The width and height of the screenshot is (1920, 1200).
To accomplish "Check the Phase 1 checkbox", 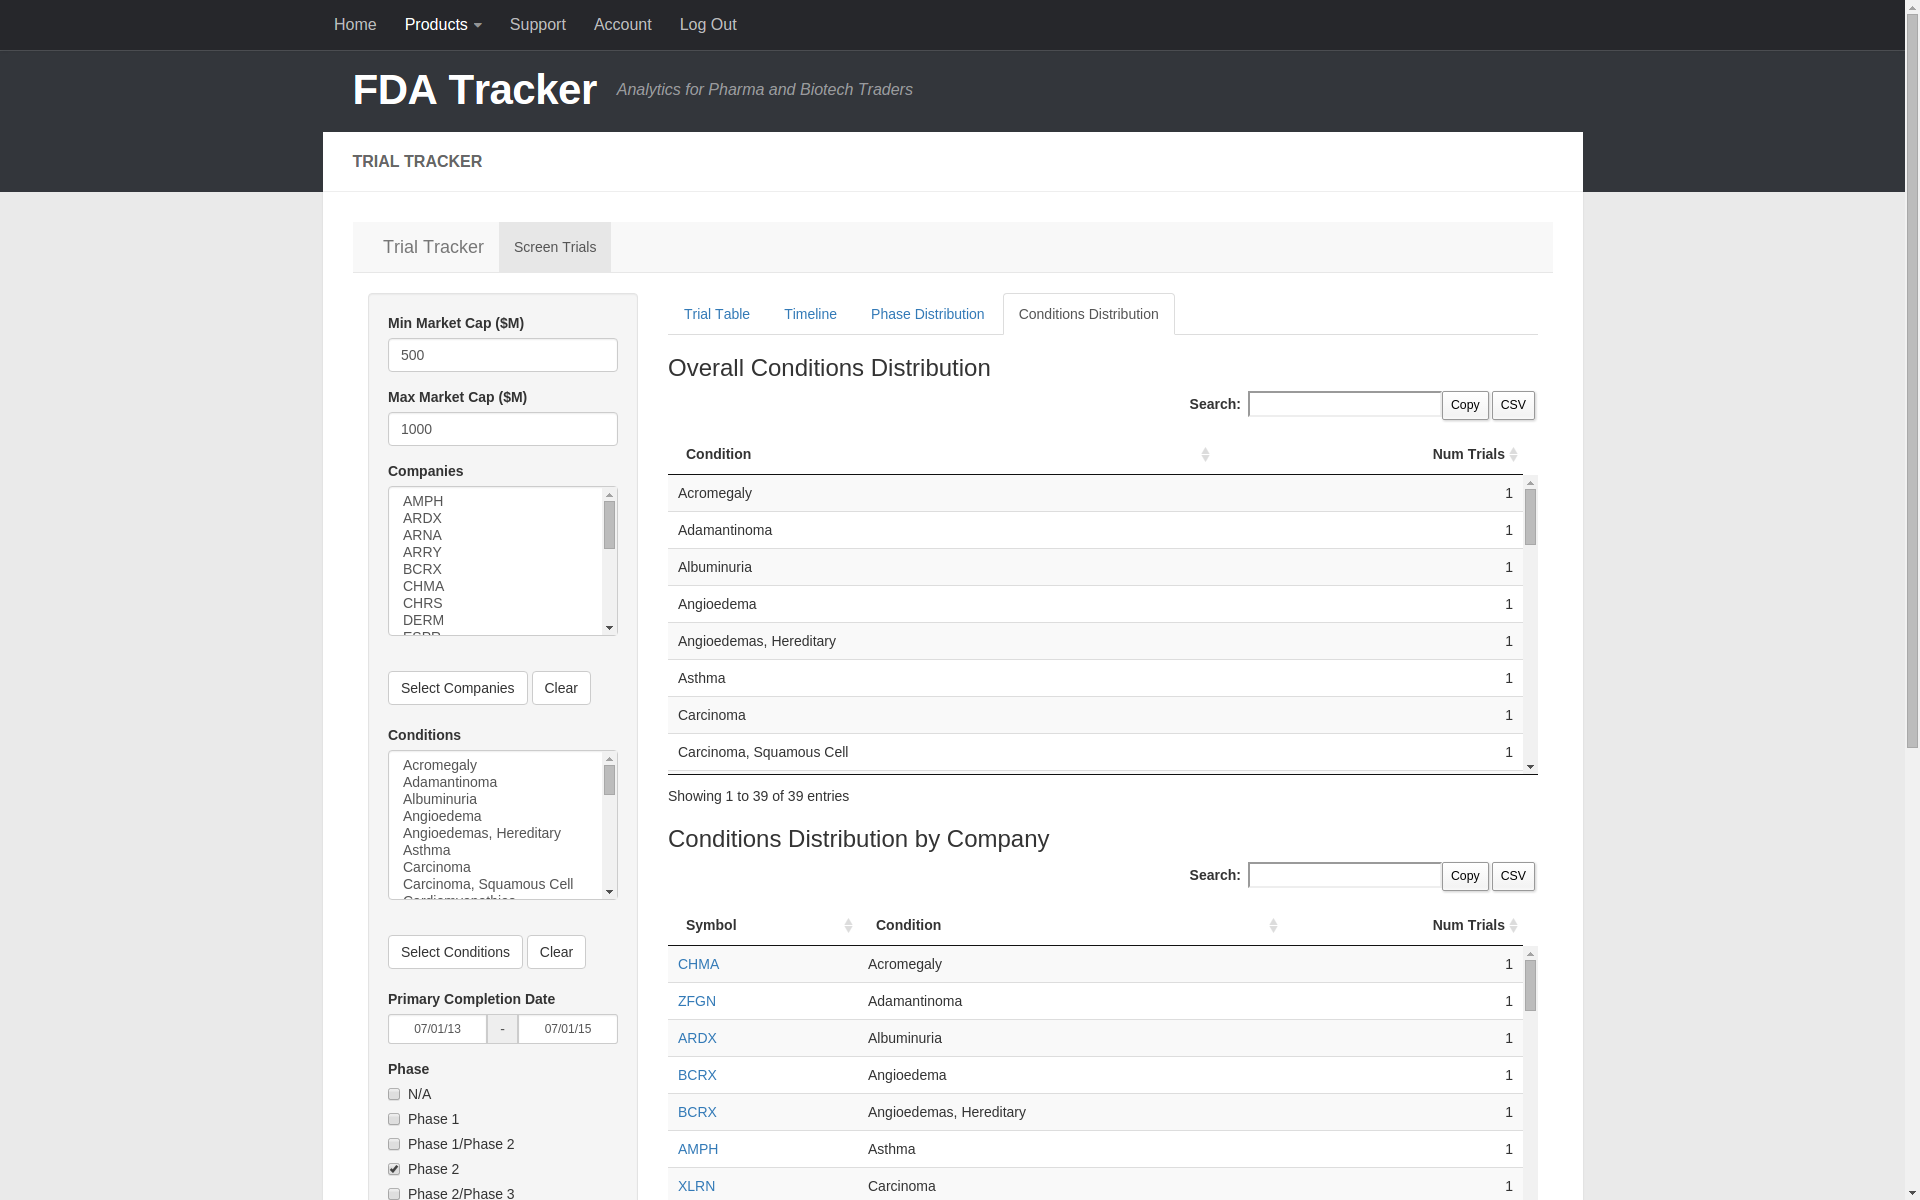I will tap(394, 1120).
